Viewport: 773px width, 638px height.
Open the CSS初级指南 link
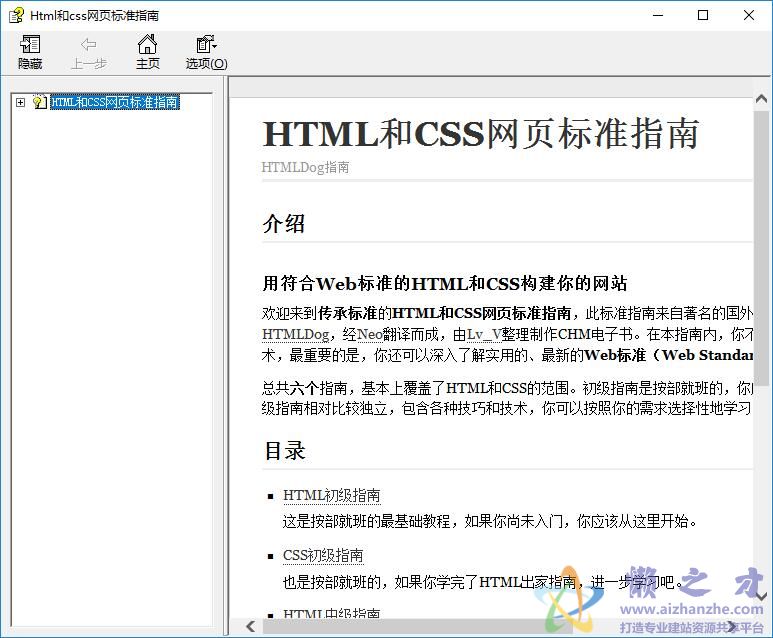323,556
